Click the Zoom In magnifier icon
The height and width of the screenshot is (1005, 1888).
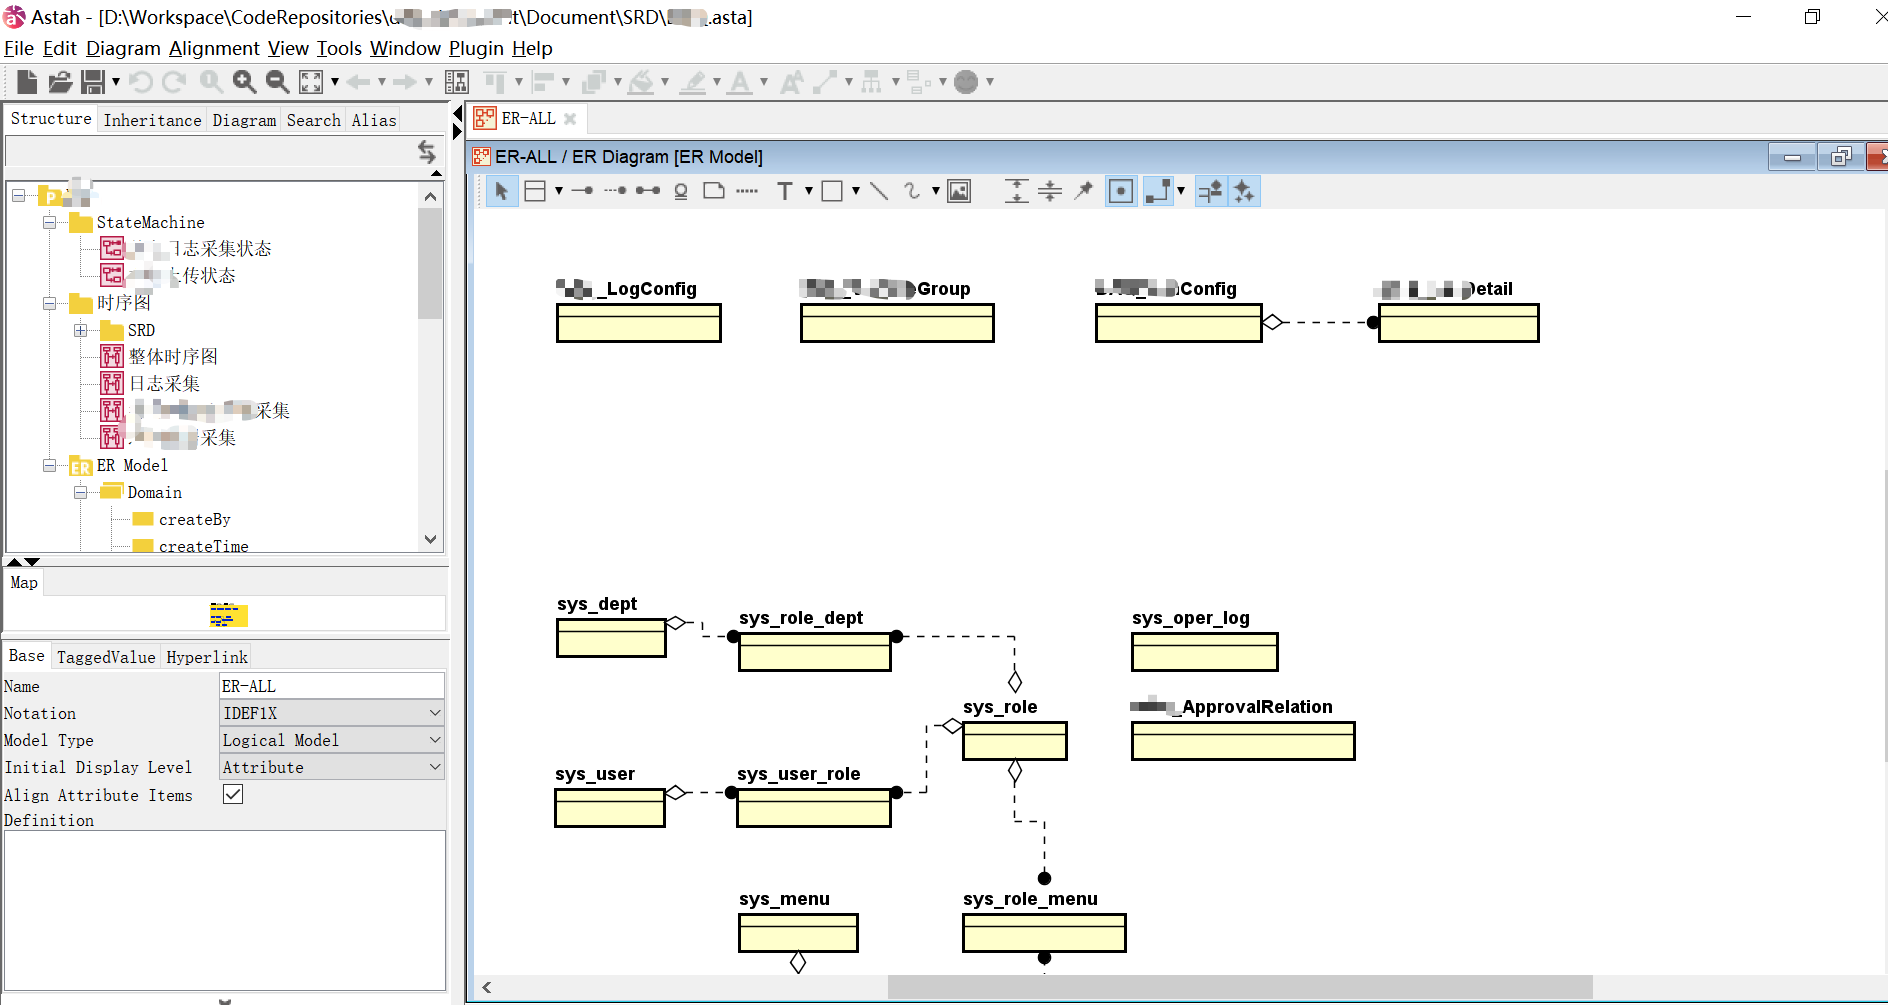pyautogui.click(x=244, y=82)
